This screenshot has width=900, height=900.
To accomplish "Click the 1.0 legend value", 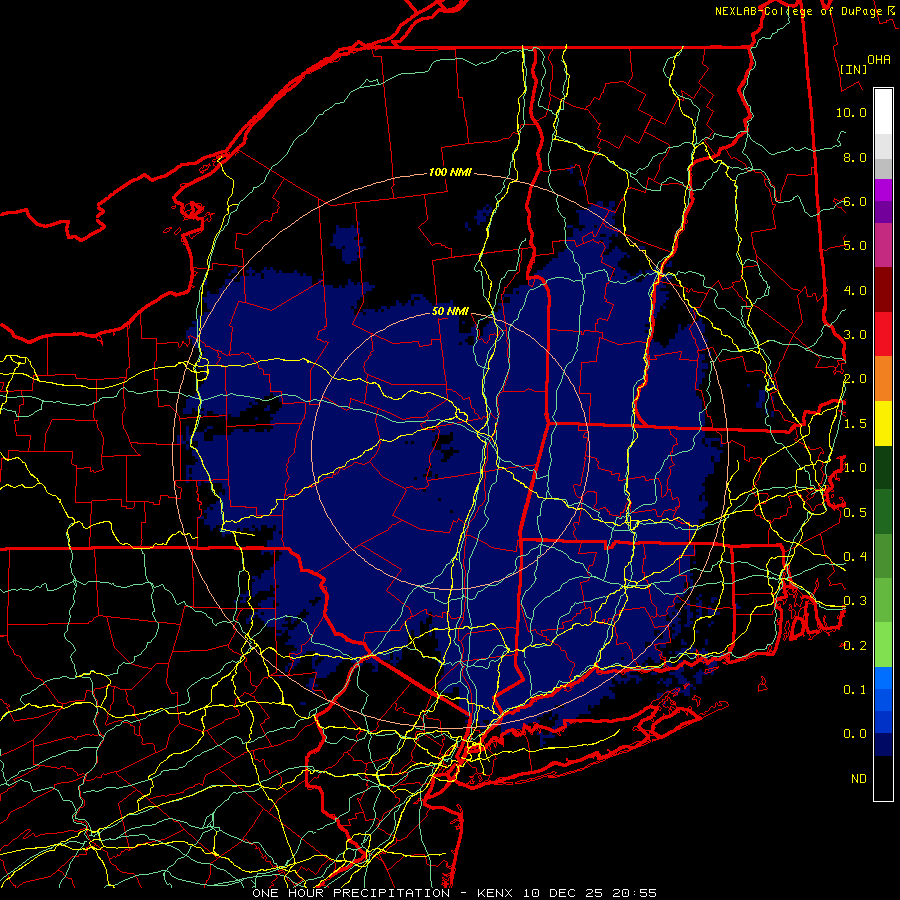I will point(855,468).
